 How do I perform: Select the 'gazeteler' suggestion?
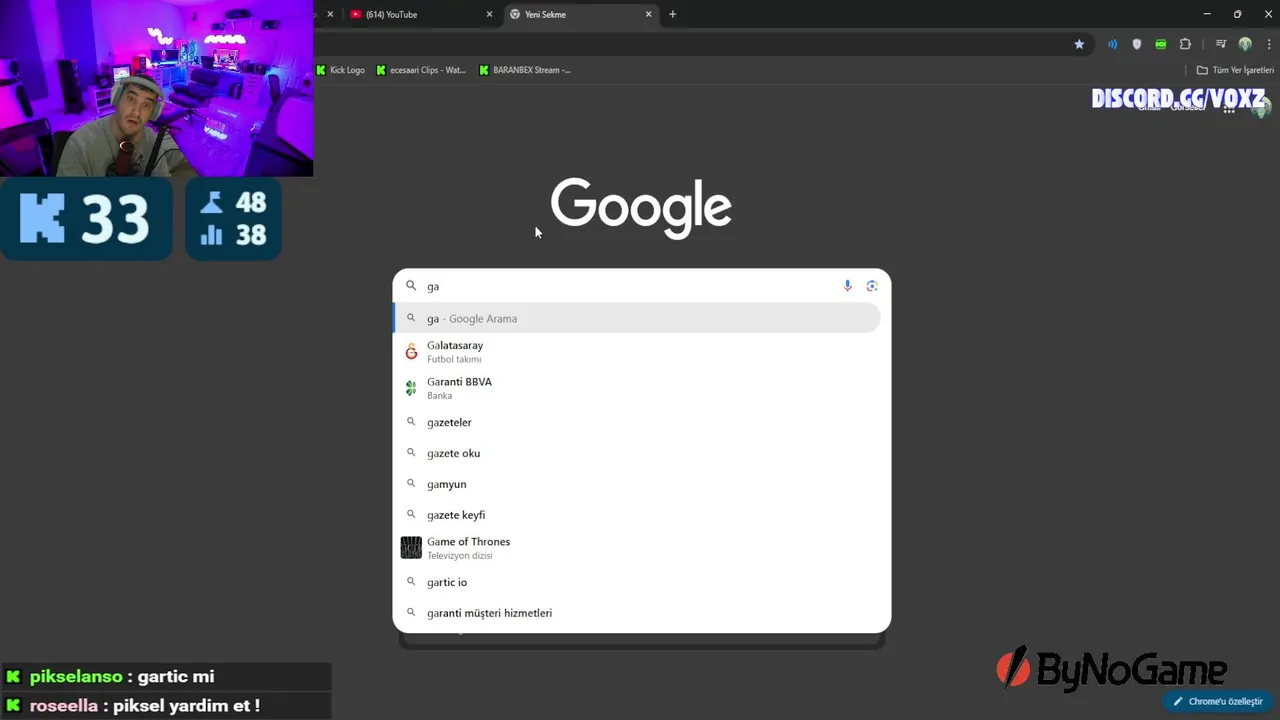[637, 422]
